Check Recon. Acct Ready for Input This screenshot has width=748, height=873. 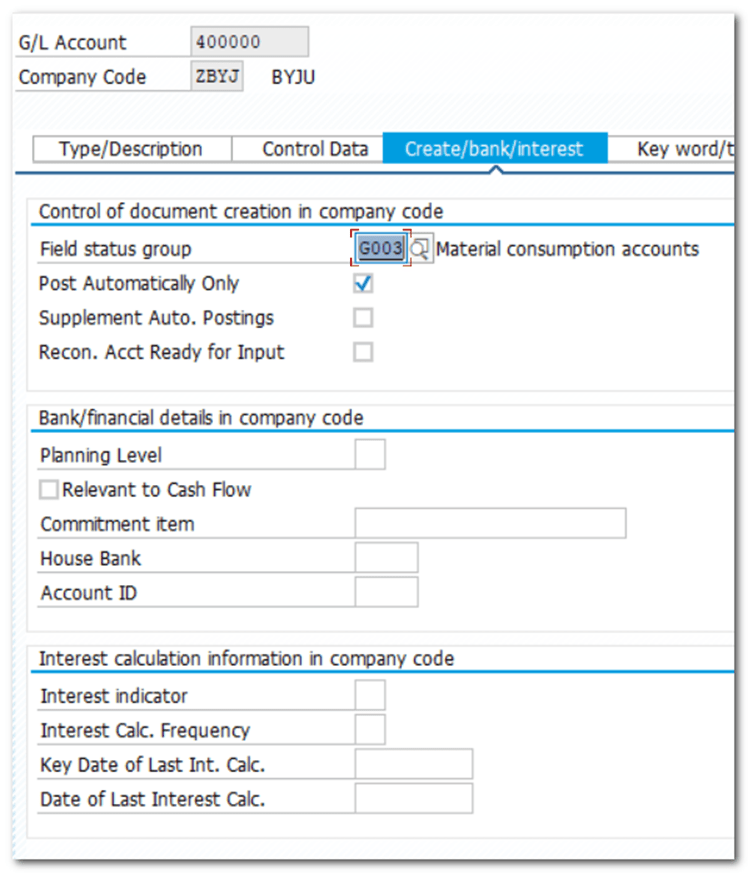(x=363, y=352)
